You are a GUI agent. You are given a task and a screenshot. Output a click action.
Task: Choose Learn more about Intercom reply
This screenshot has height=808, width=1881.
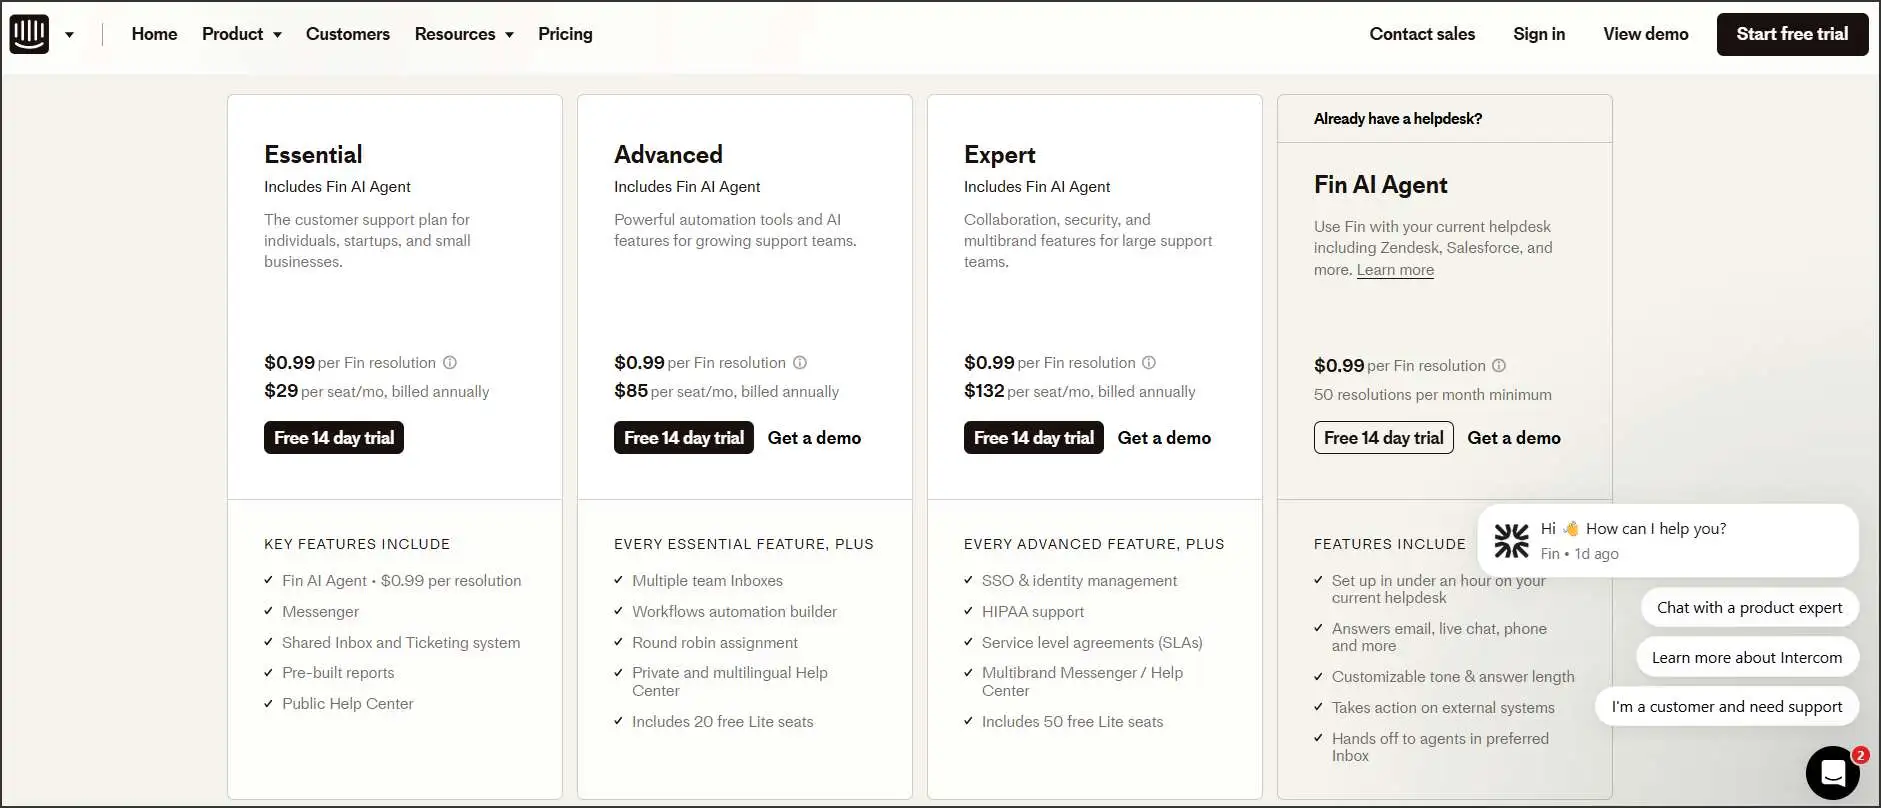pyautogui.click(x=1747, y=657)
